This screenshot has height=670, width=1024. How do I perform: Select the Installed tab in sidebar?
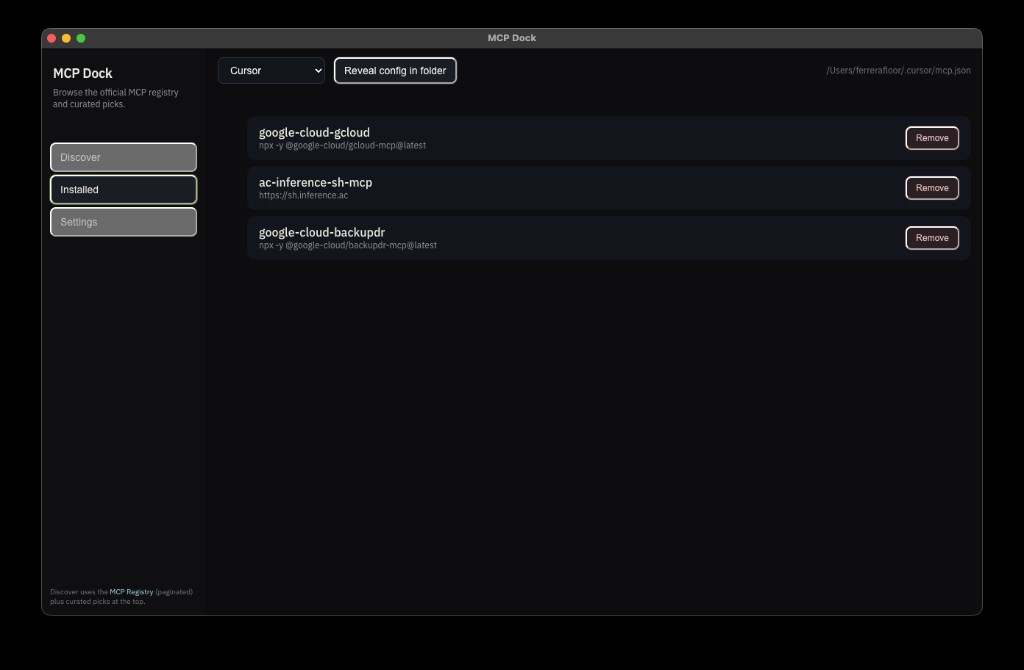tap(123, 189)
